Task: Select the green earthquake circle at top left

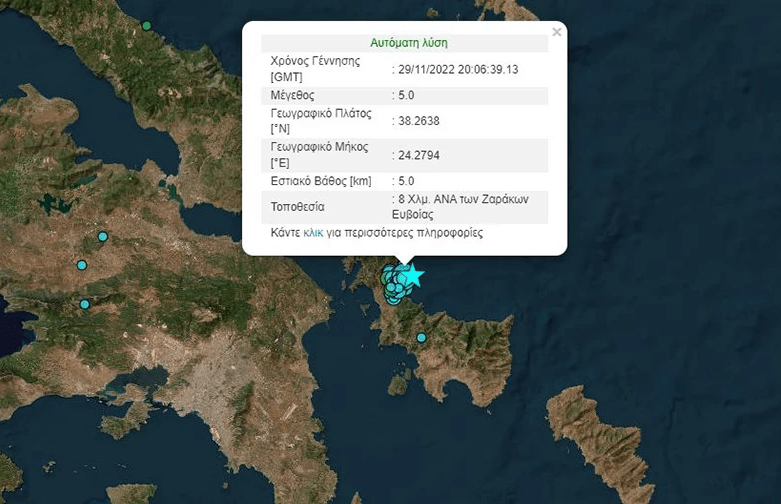Action: (x=147, y=26)
